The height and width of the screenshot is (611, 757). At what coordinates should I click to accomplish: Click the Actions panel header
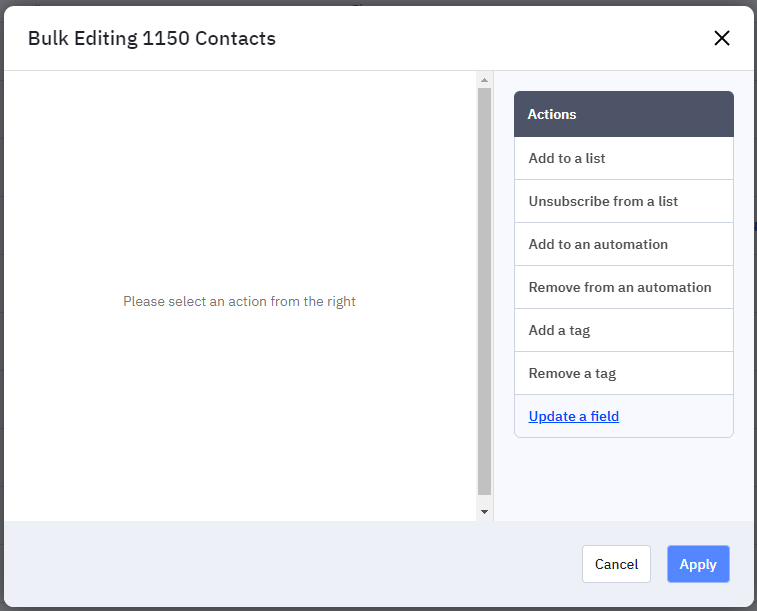click(x=624, y=114)
